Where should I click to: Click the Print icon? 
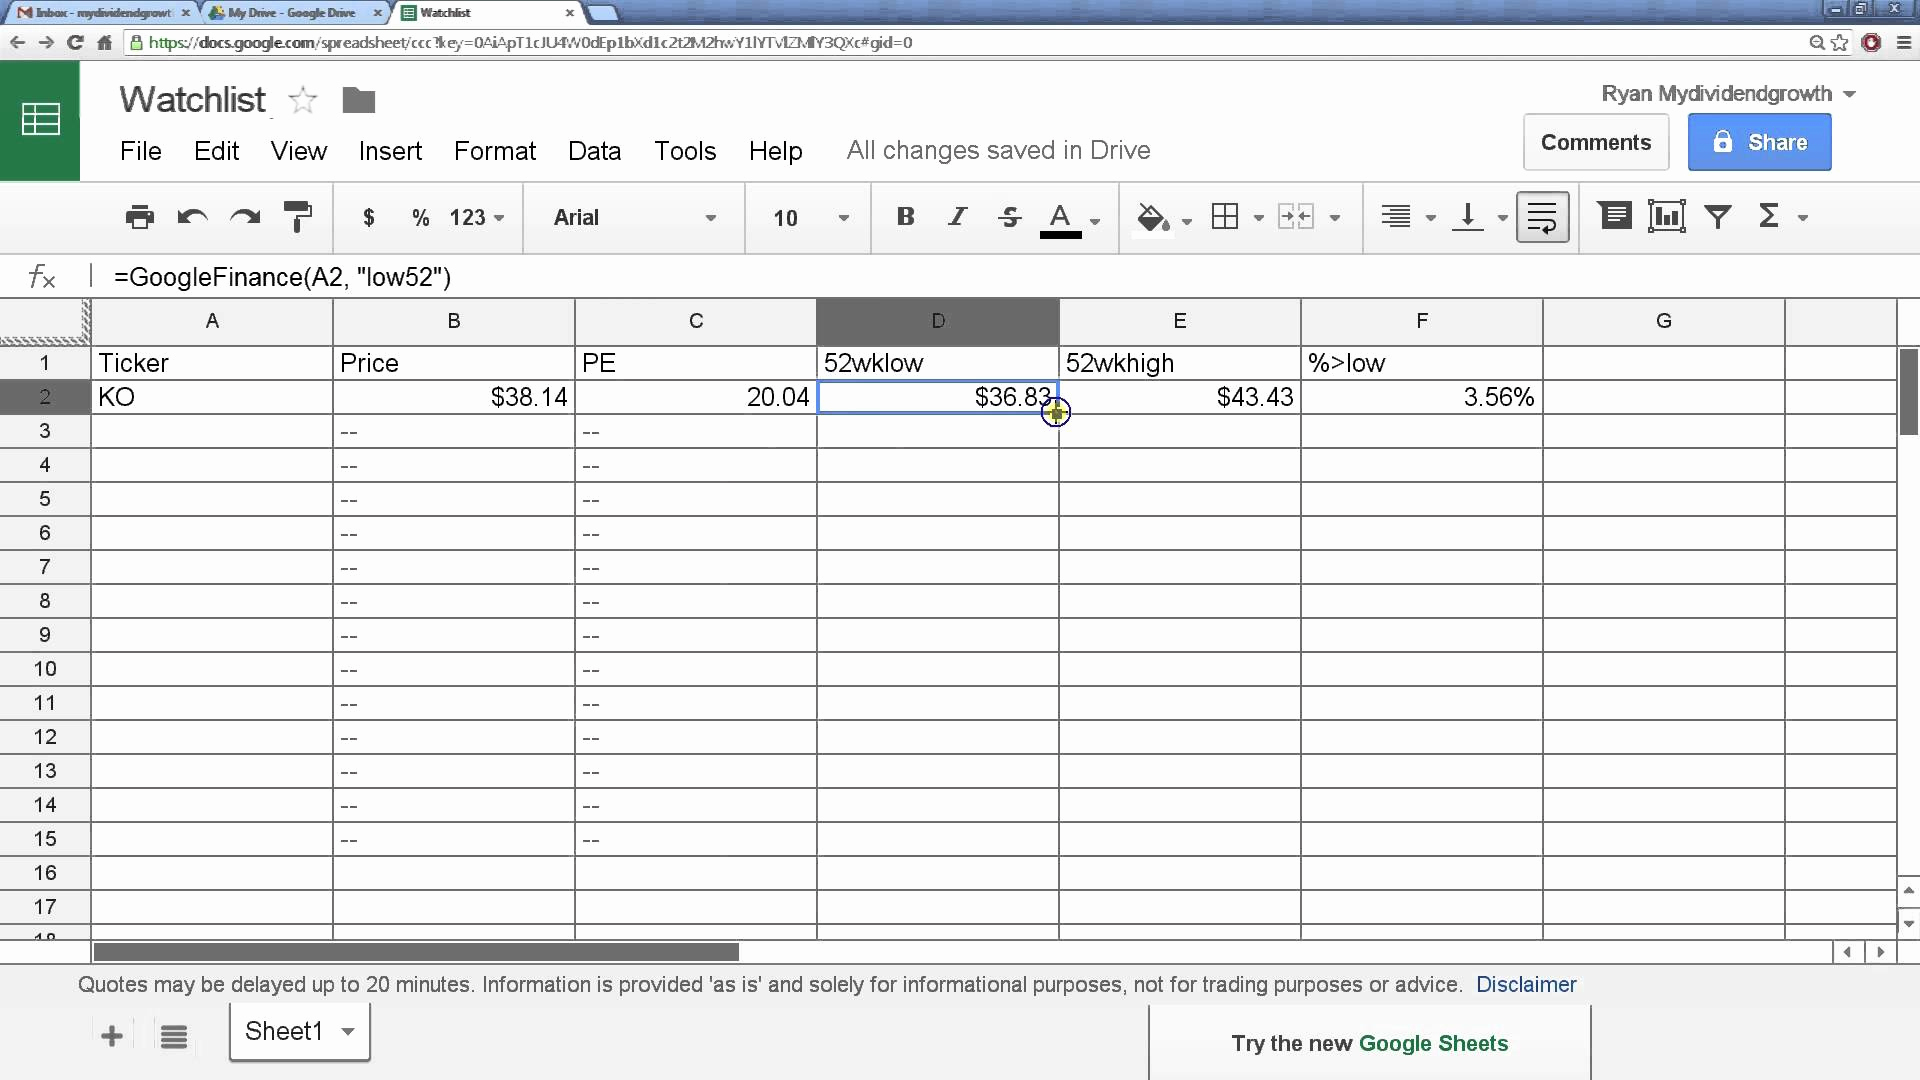pos(139,217)
